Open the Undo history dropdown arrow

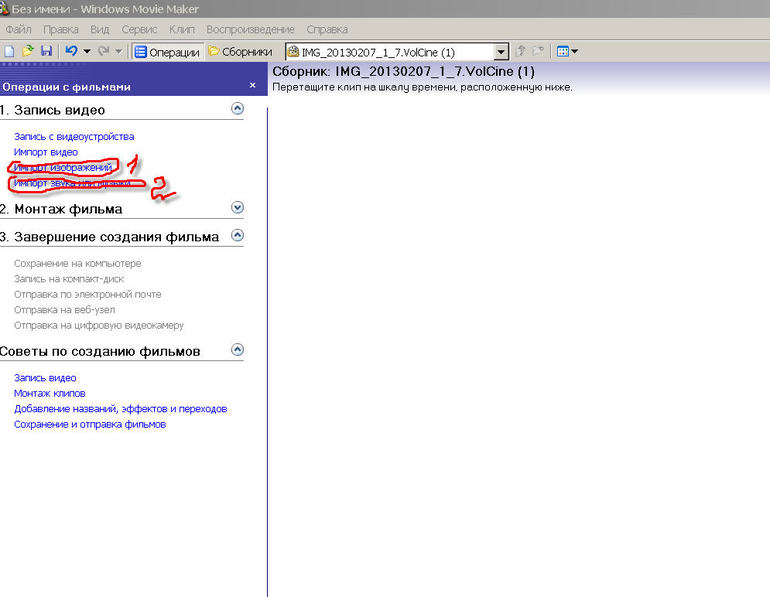click(87, 51)
